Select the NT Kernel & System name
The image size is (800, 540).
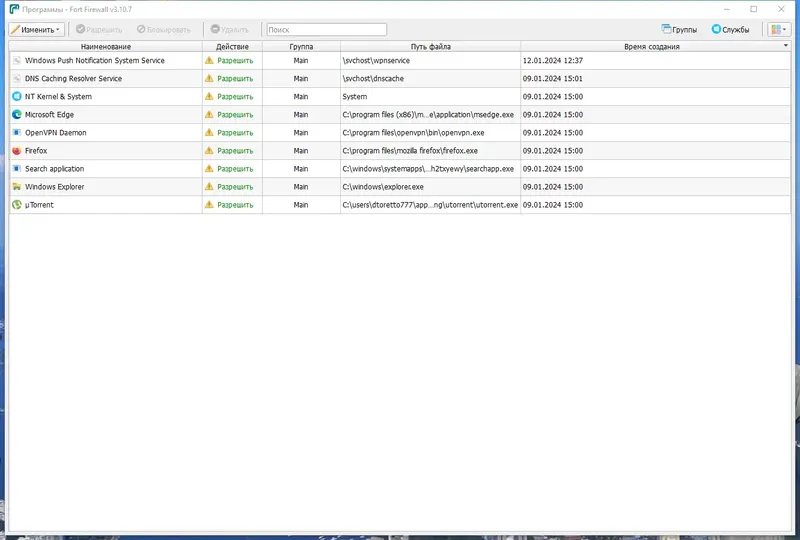click(59, 96)
